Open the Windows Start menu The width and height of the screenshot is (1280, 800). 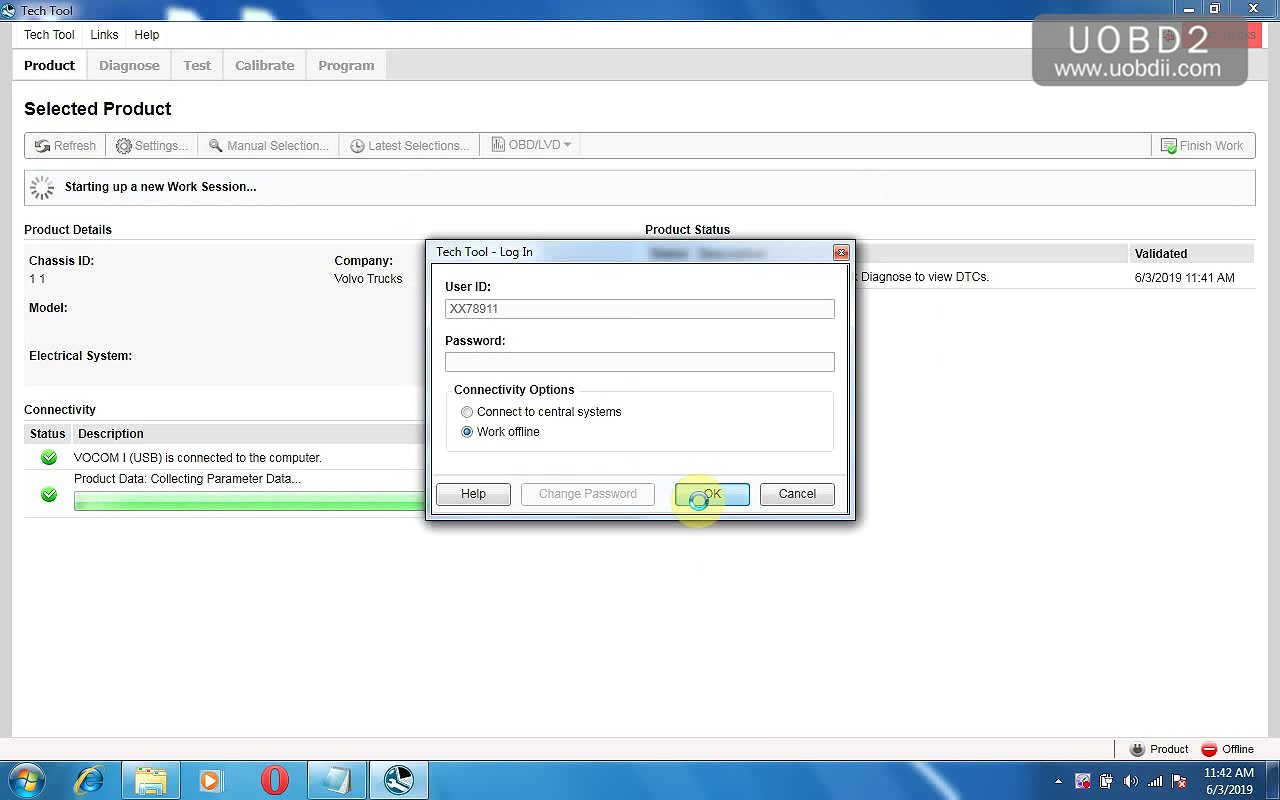[x=26, y=780]
